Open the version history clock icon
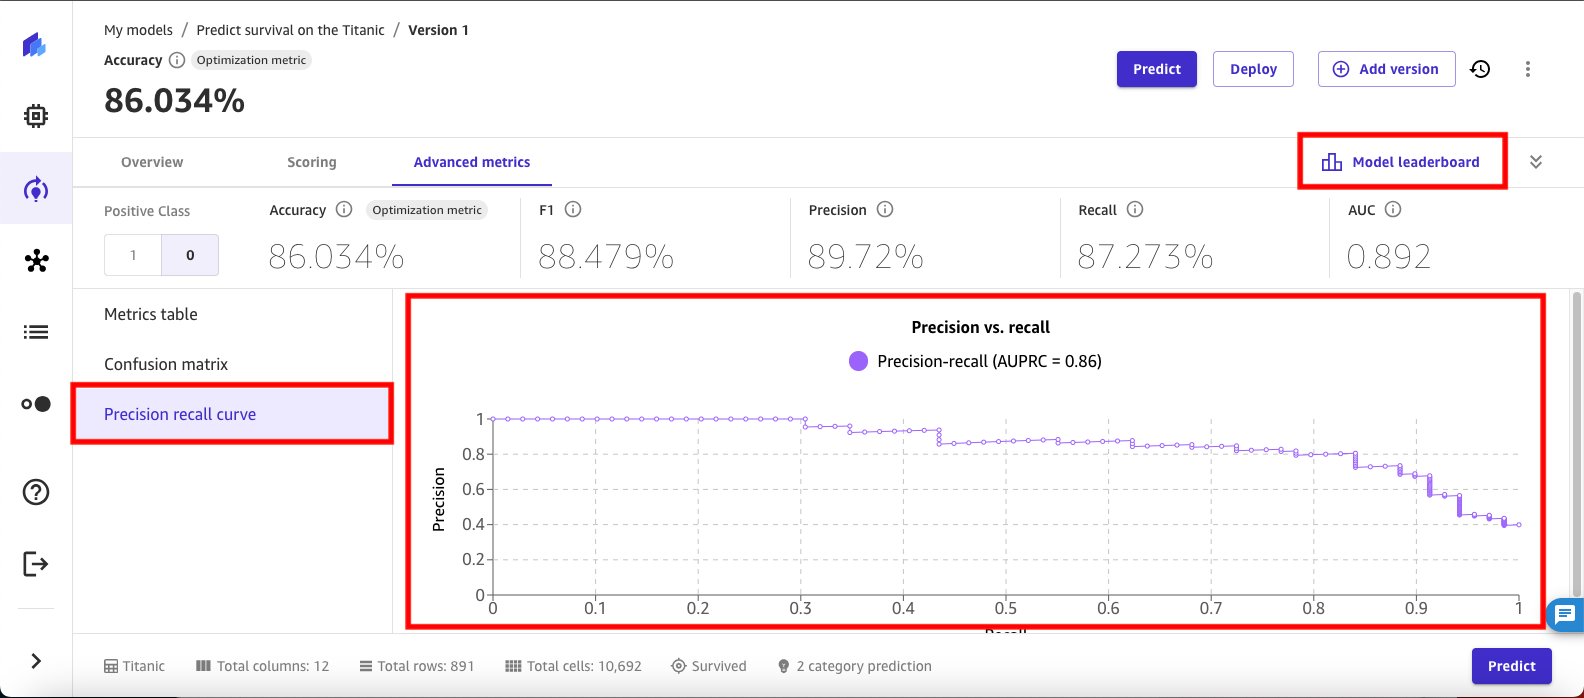Image resolution: width=1584 pixels, height=698 pixels. [1480, 69]
